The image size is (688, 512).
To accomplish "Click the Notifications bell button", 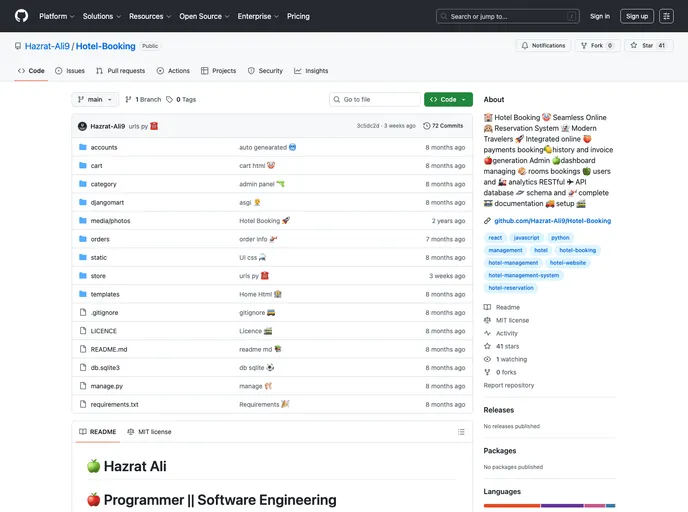I will click(543, 45).
